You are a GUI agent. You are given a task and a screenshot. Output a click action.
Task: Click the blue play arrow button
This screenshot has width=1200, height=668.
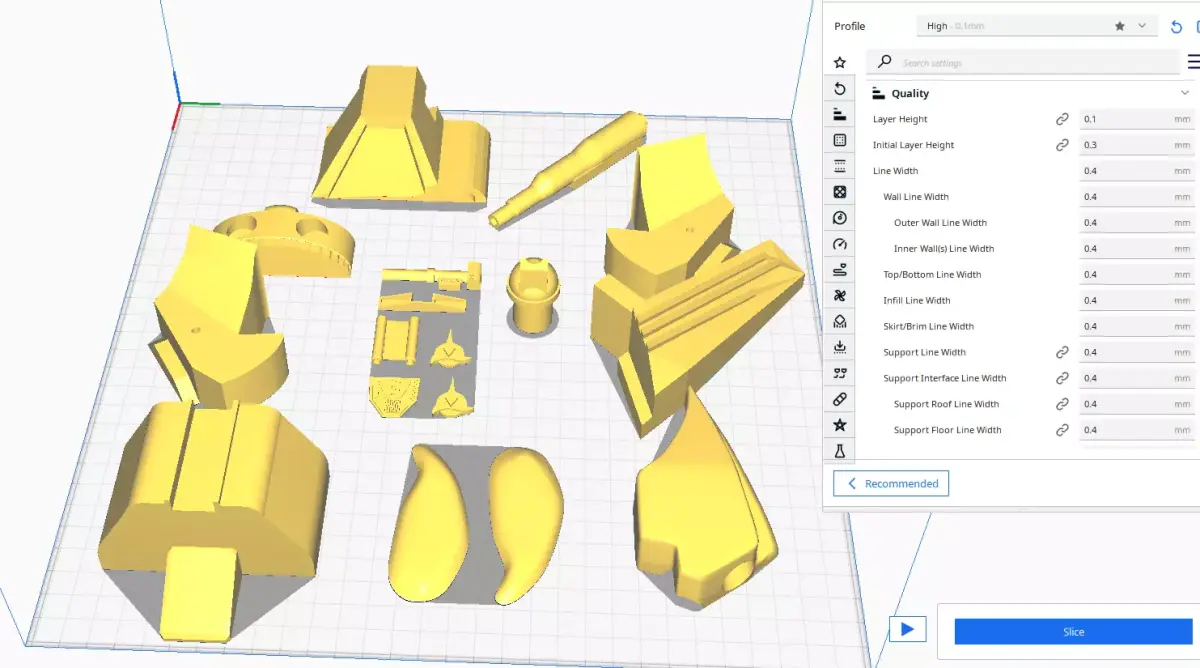(x=907, y=629)
